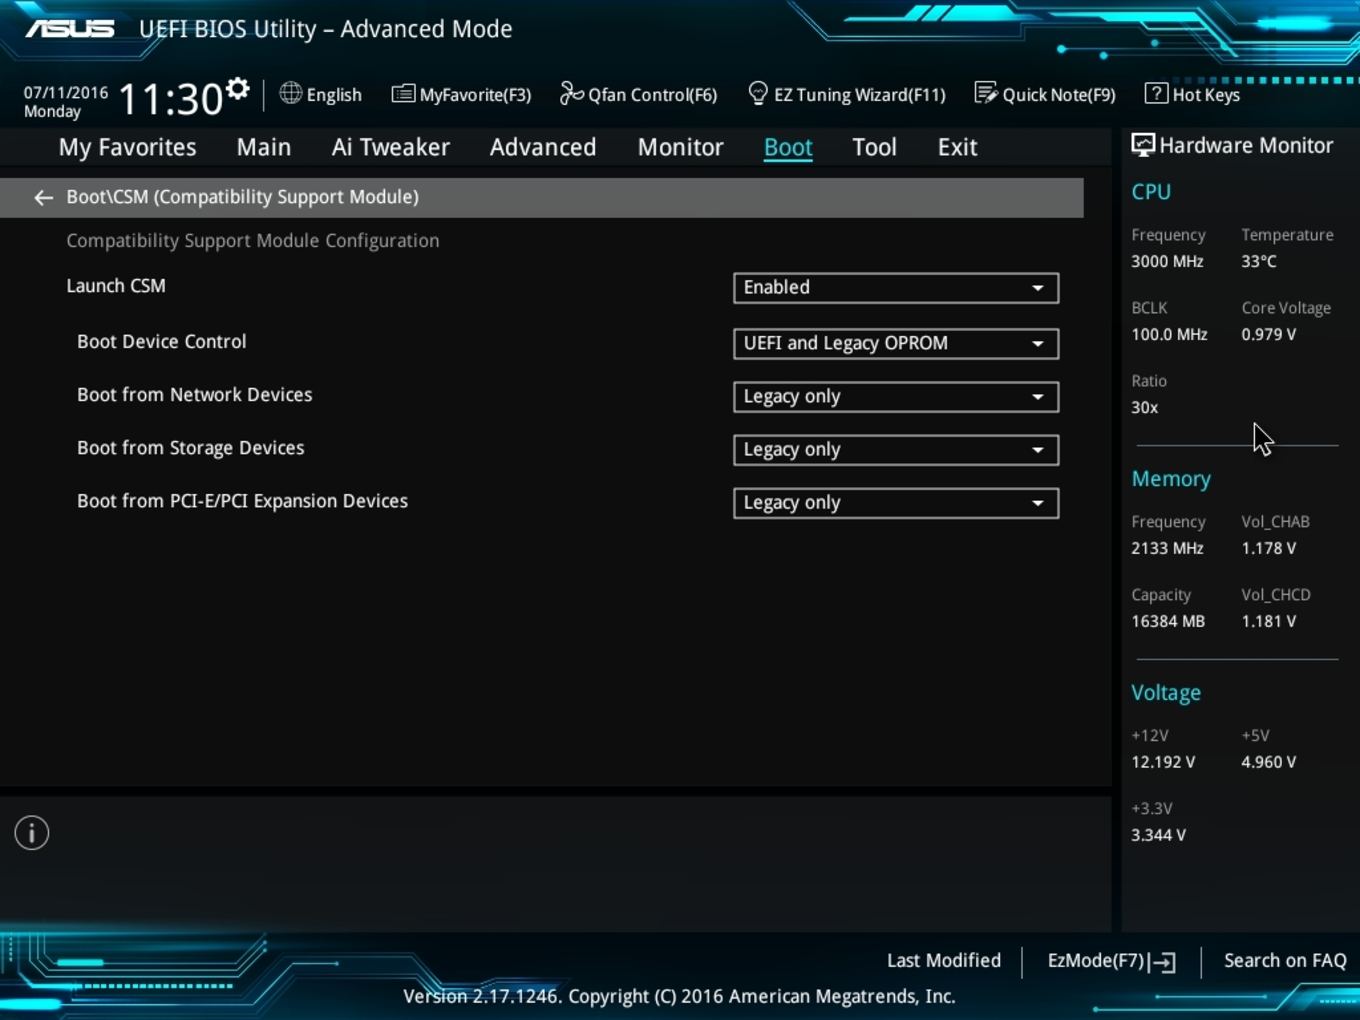Click the MyFavorite list icon
This screenshot has width=1360, height=1020.
click(x=403, y=94)
